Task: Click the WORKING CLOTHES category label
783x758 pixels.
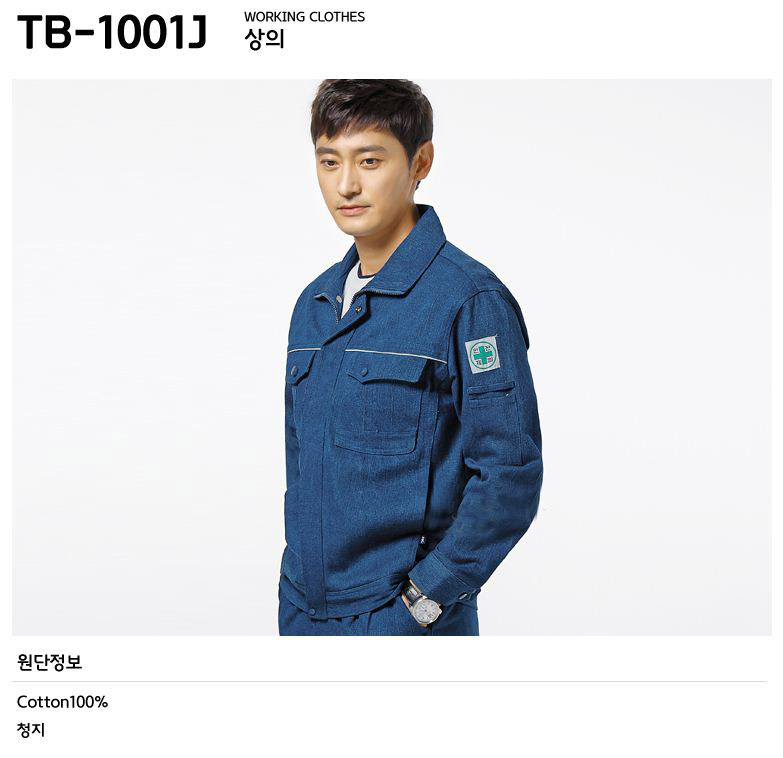Action: pyautogui.click(x=305, y=17)
